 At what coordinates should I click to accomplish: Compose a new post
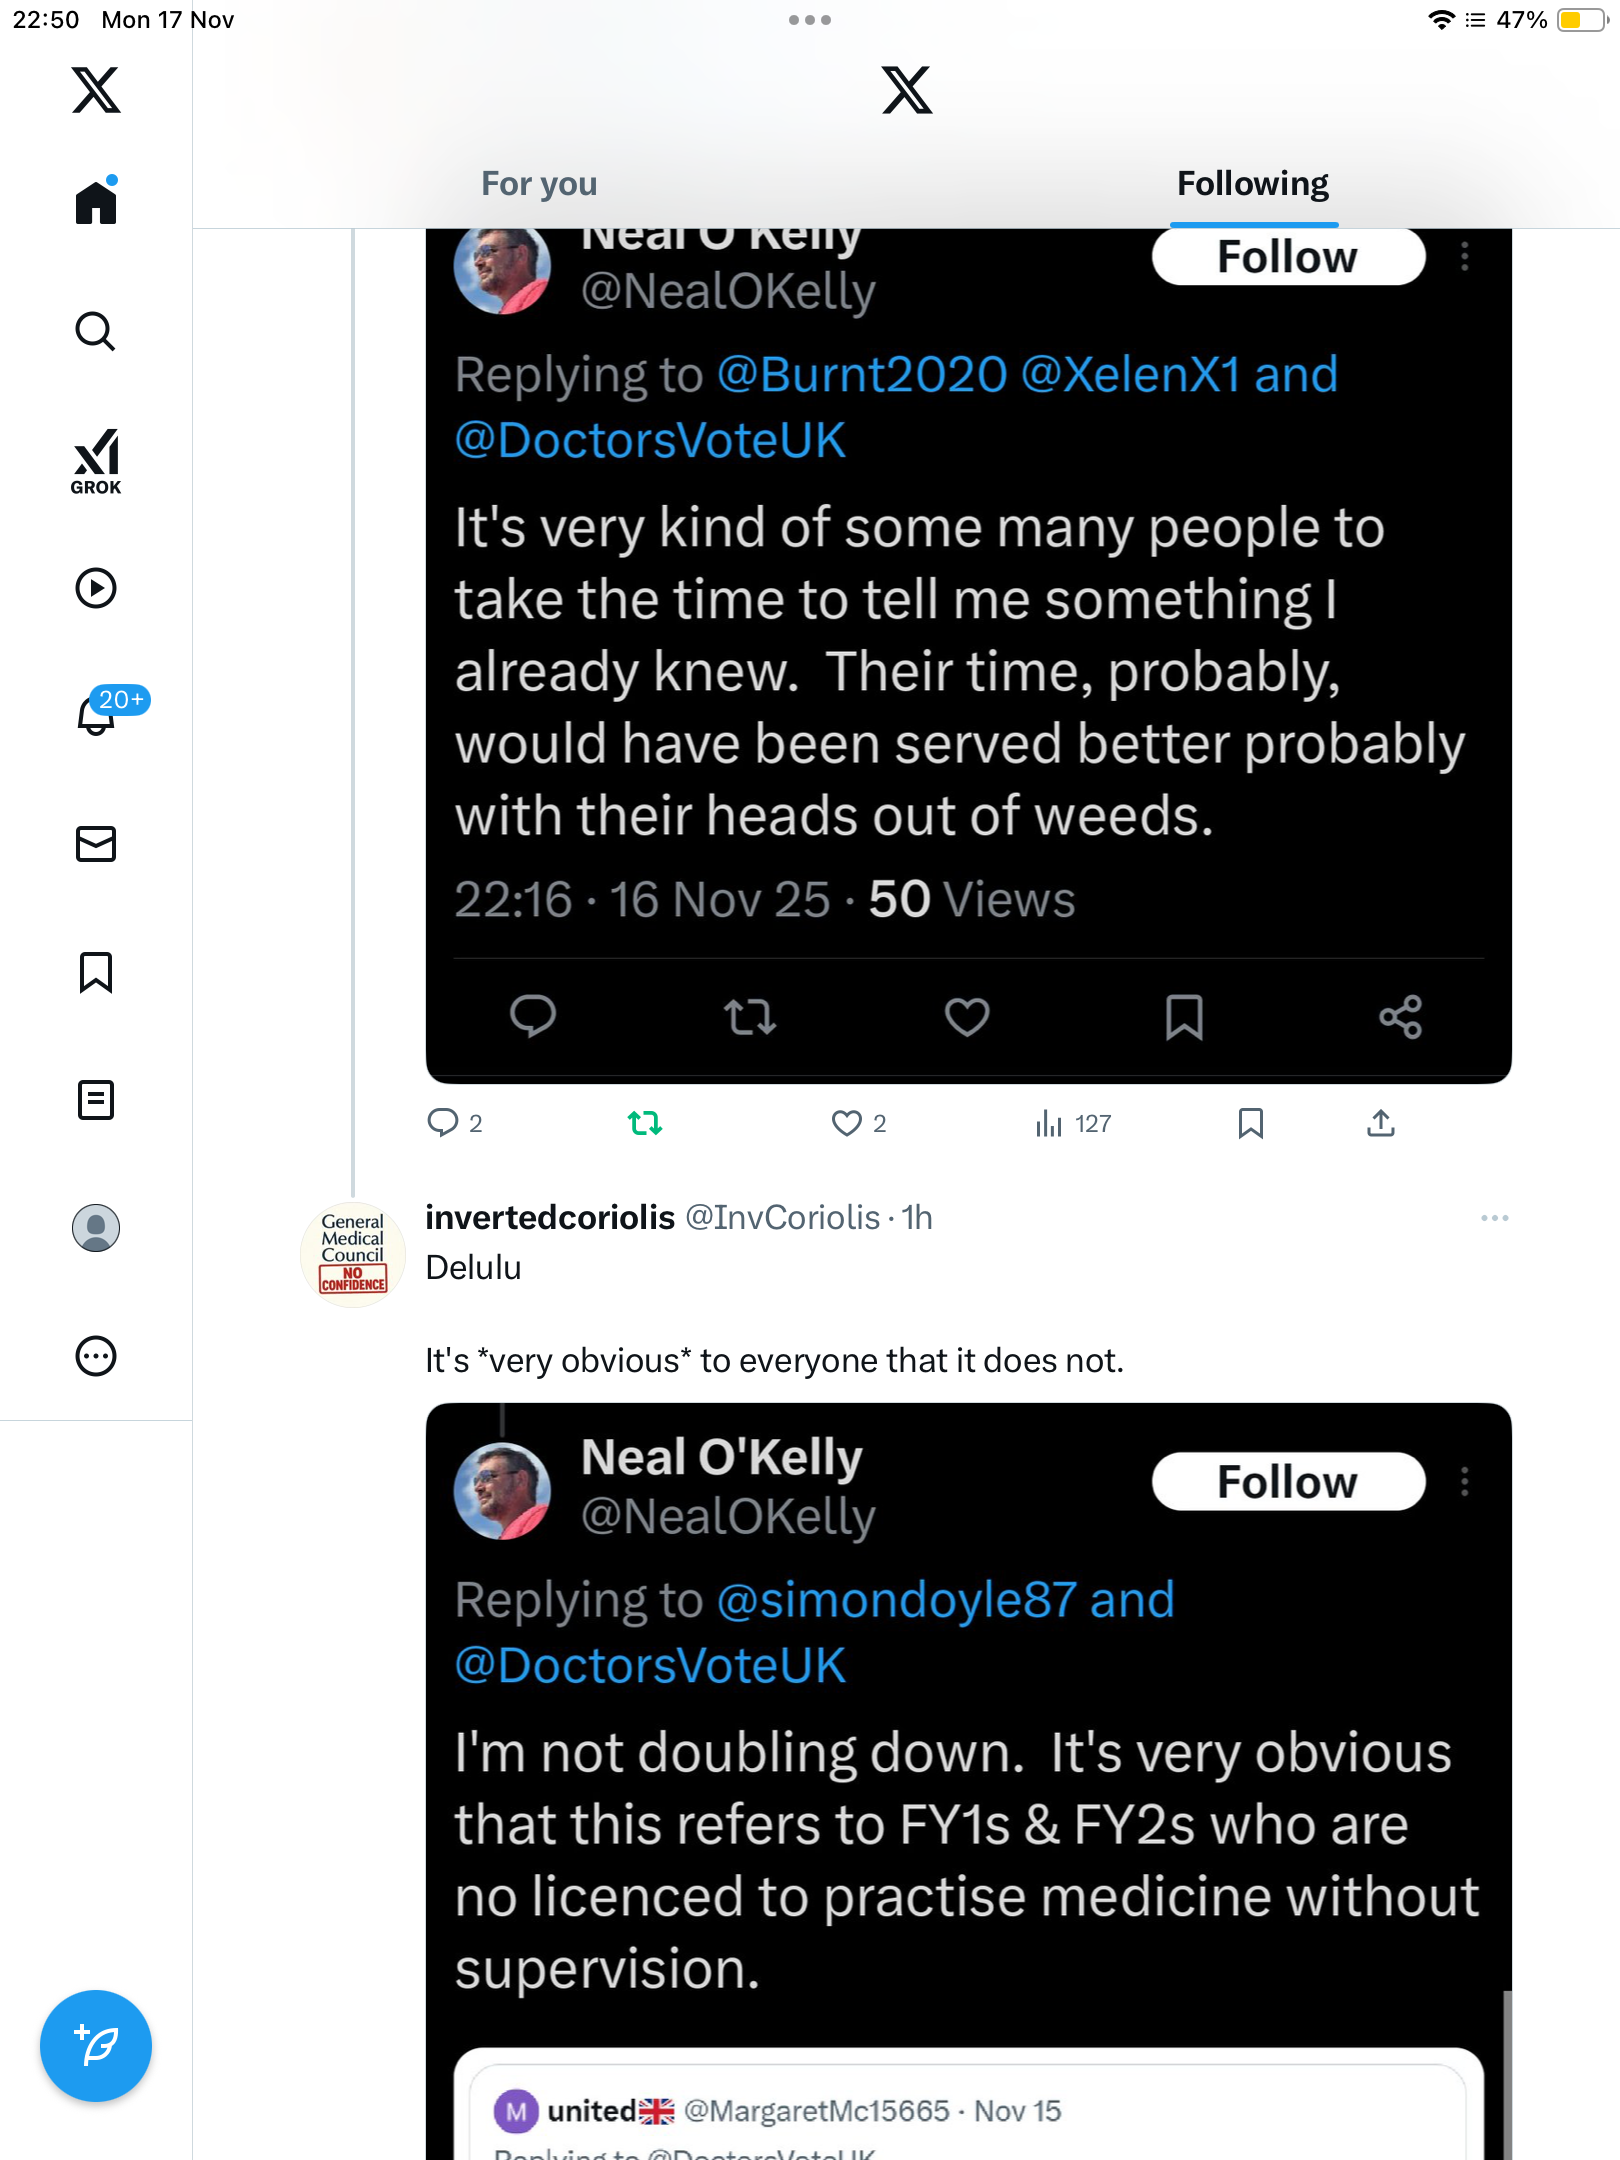[x=96, y=2046]
